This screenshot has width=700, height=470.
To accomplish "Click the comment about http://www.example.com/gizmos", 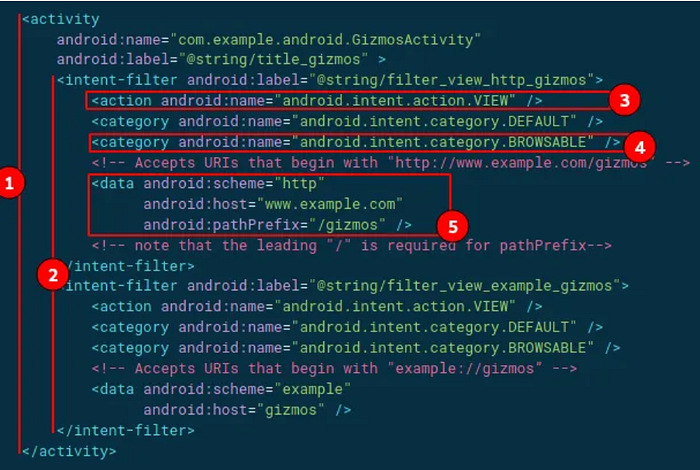I will pos(391,163).
